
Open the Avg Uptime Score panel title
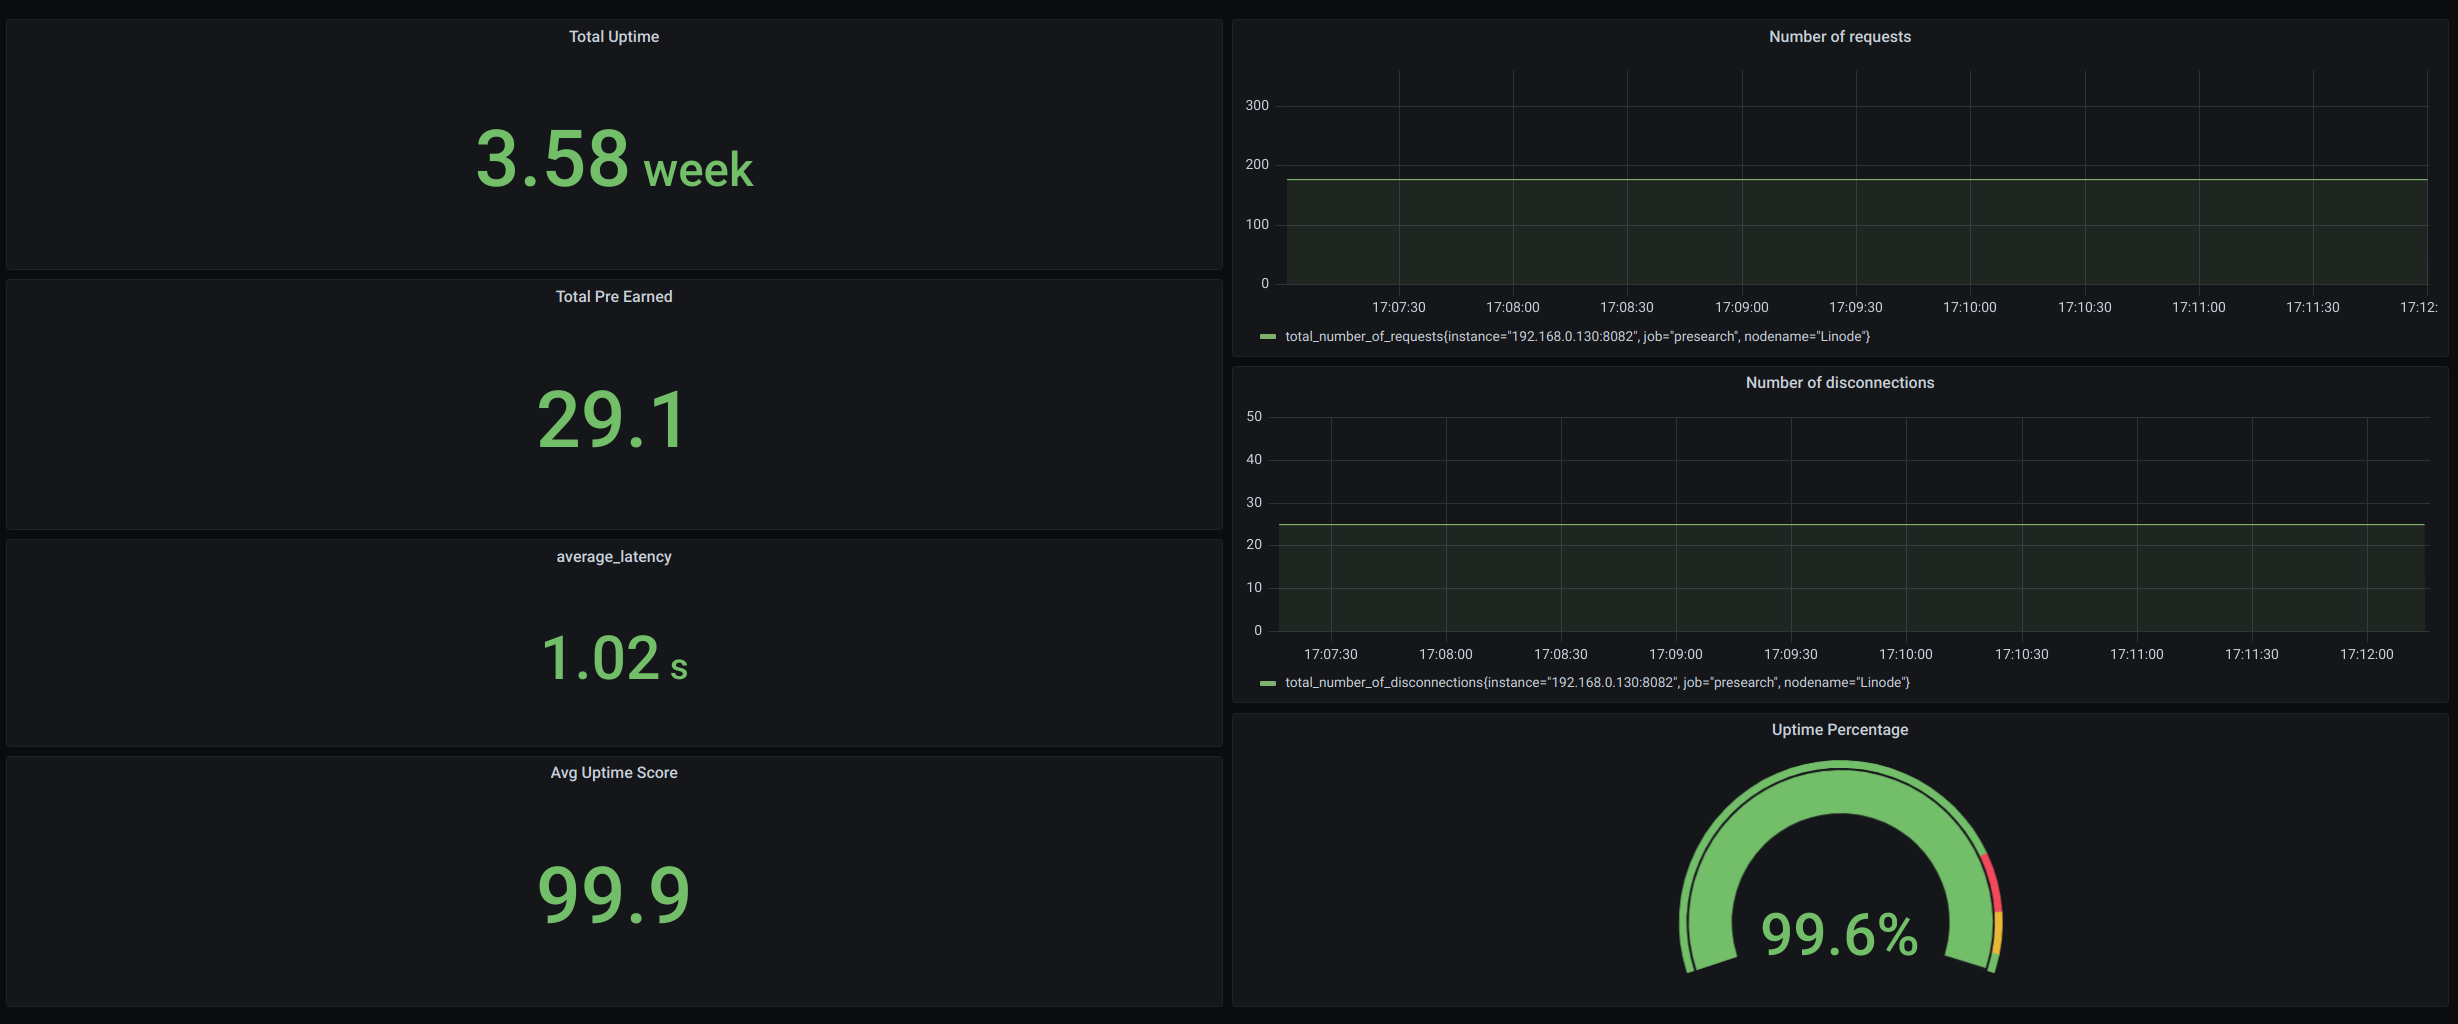point(614,773)
